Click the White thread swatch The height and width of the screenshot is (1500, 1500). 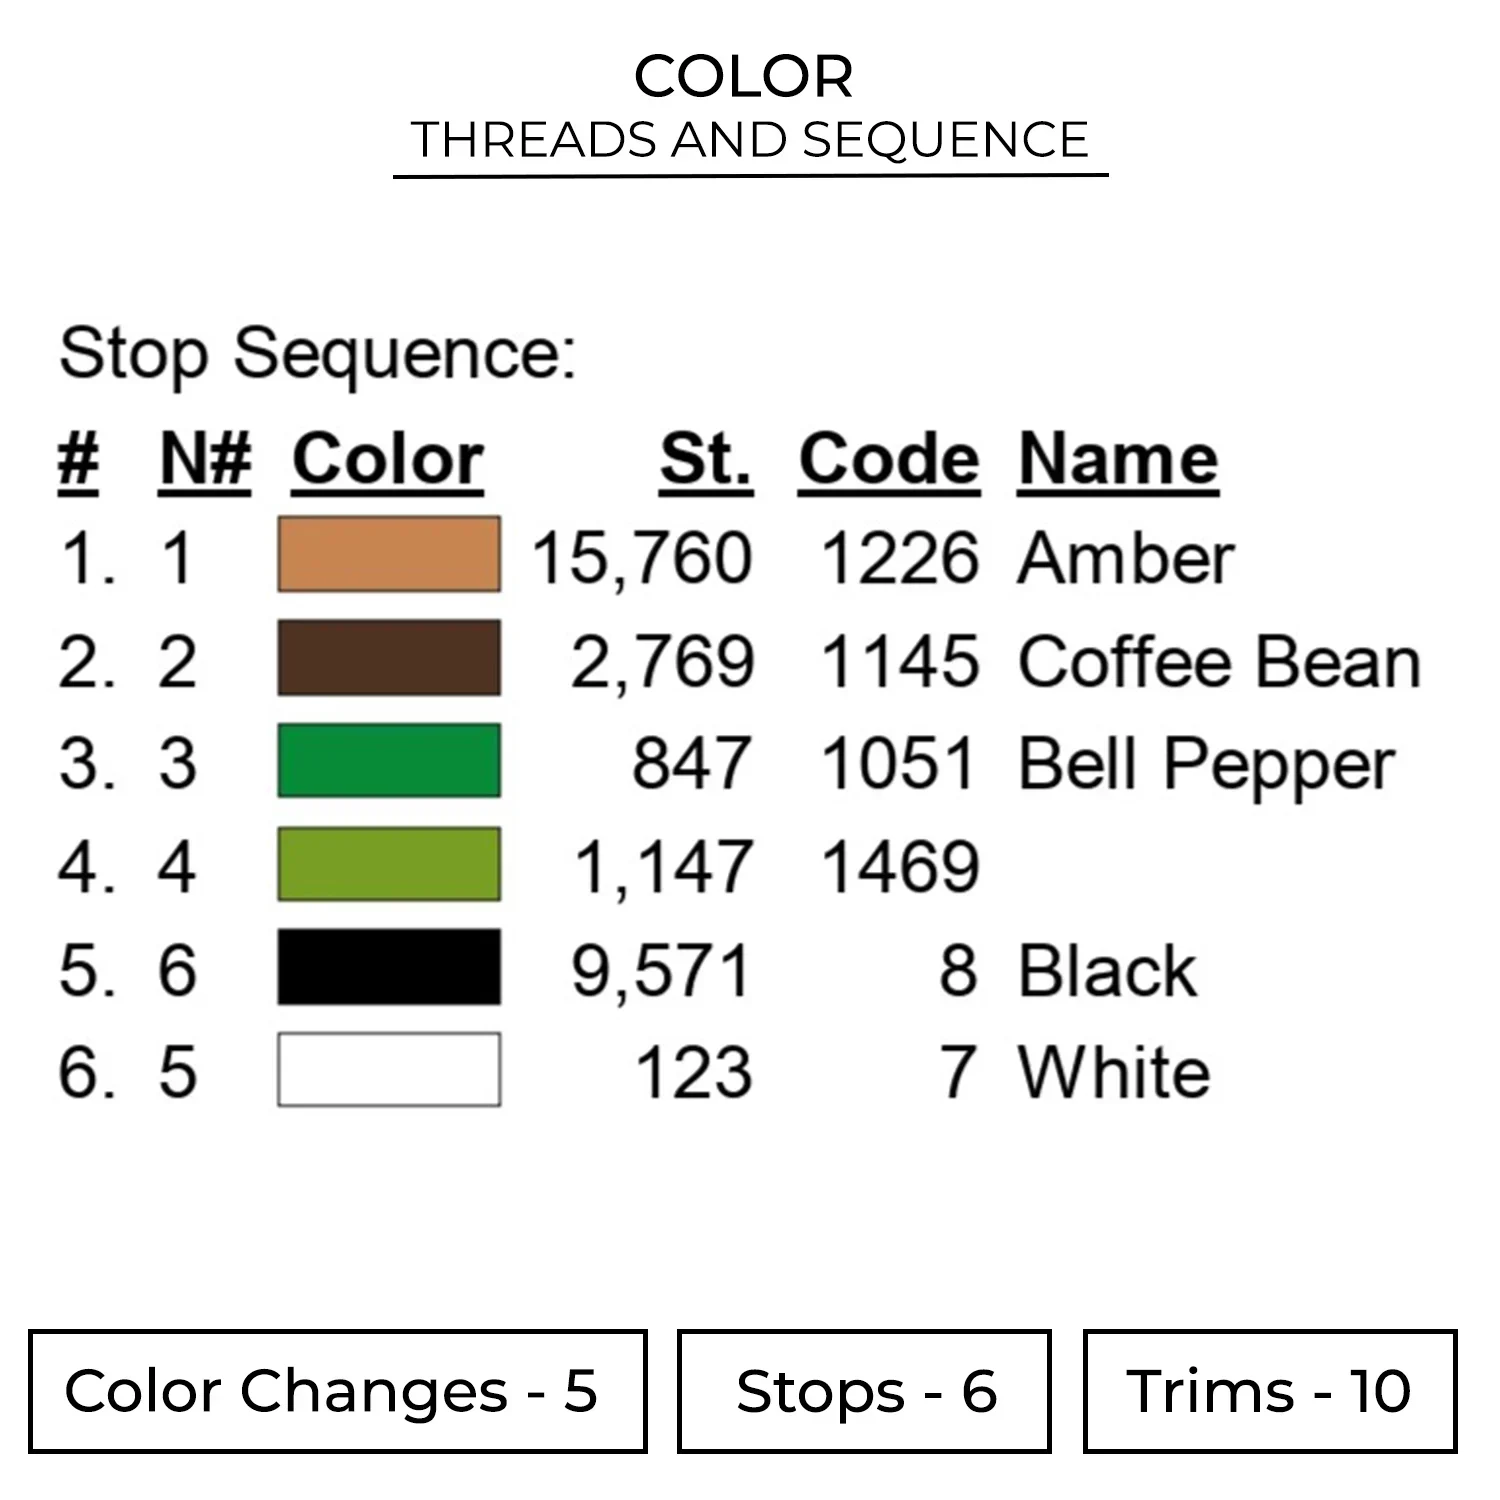coord(389,1070)
